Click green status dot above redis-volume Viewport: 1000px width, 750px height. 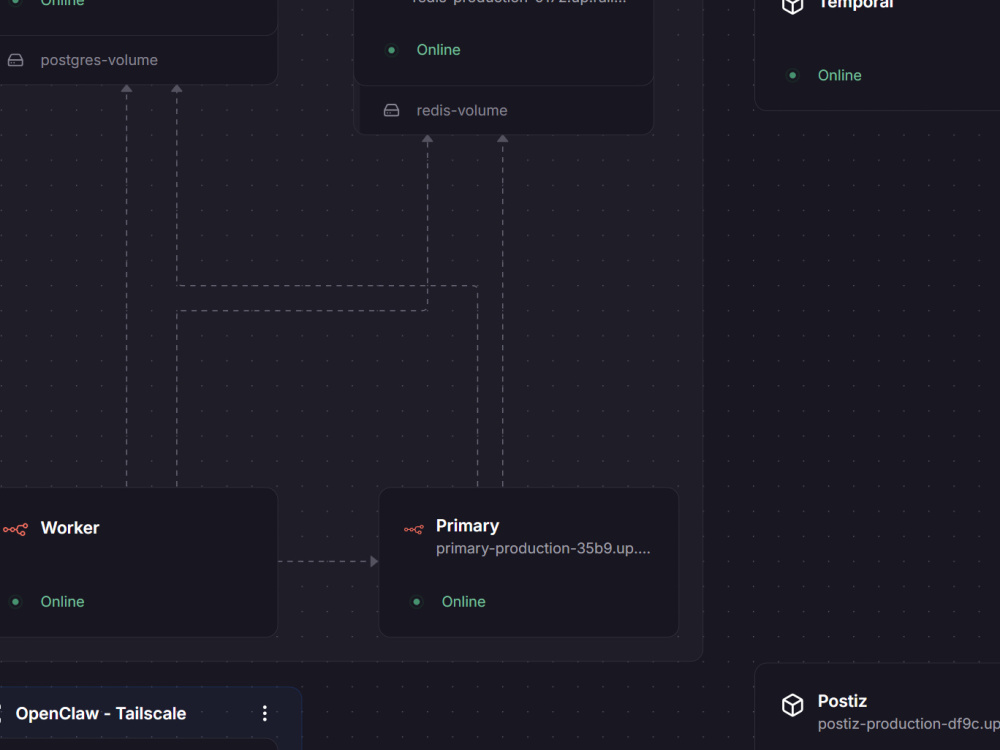[392, 50]
